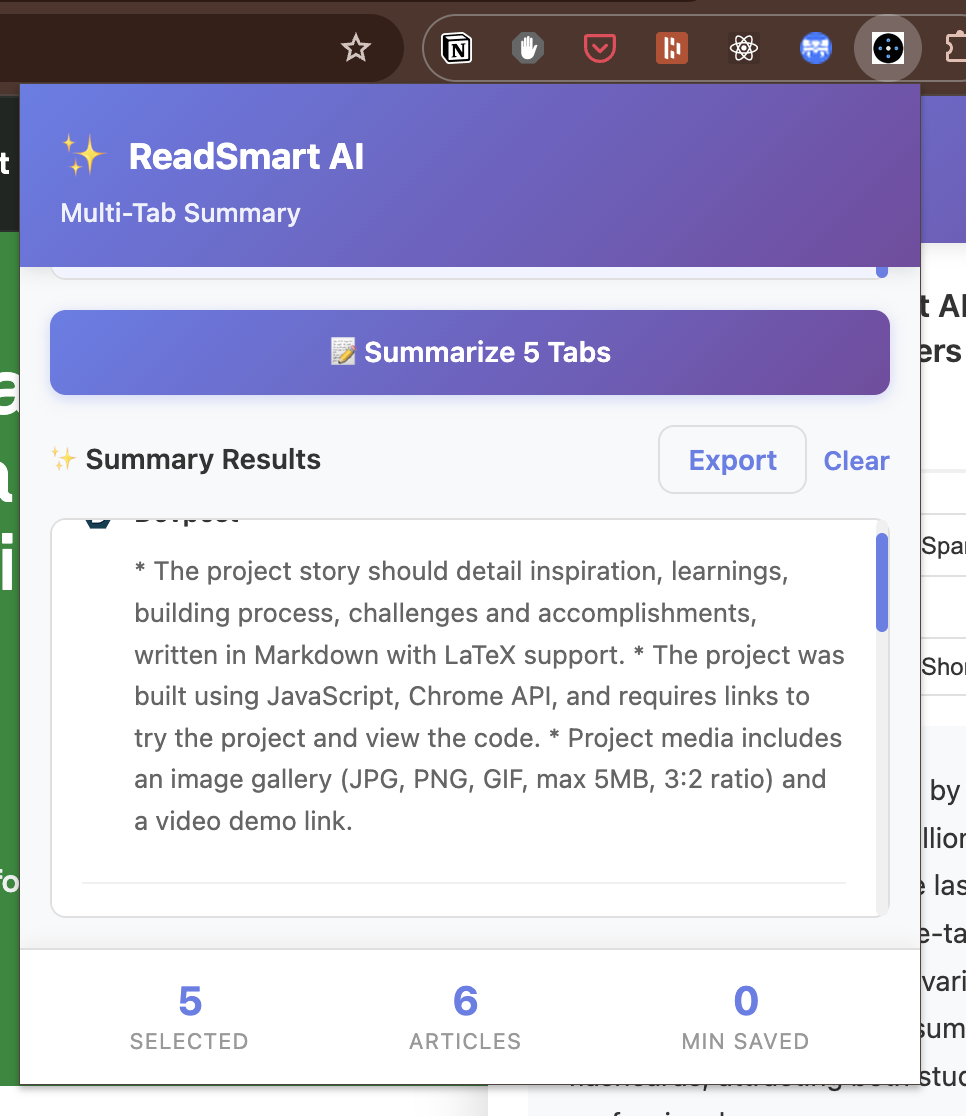This screenshot has height=1116, width=966.
Task: Open the cut-off Extensions puzzle icon
Action: pyautogui.click(x=955, y=48)
